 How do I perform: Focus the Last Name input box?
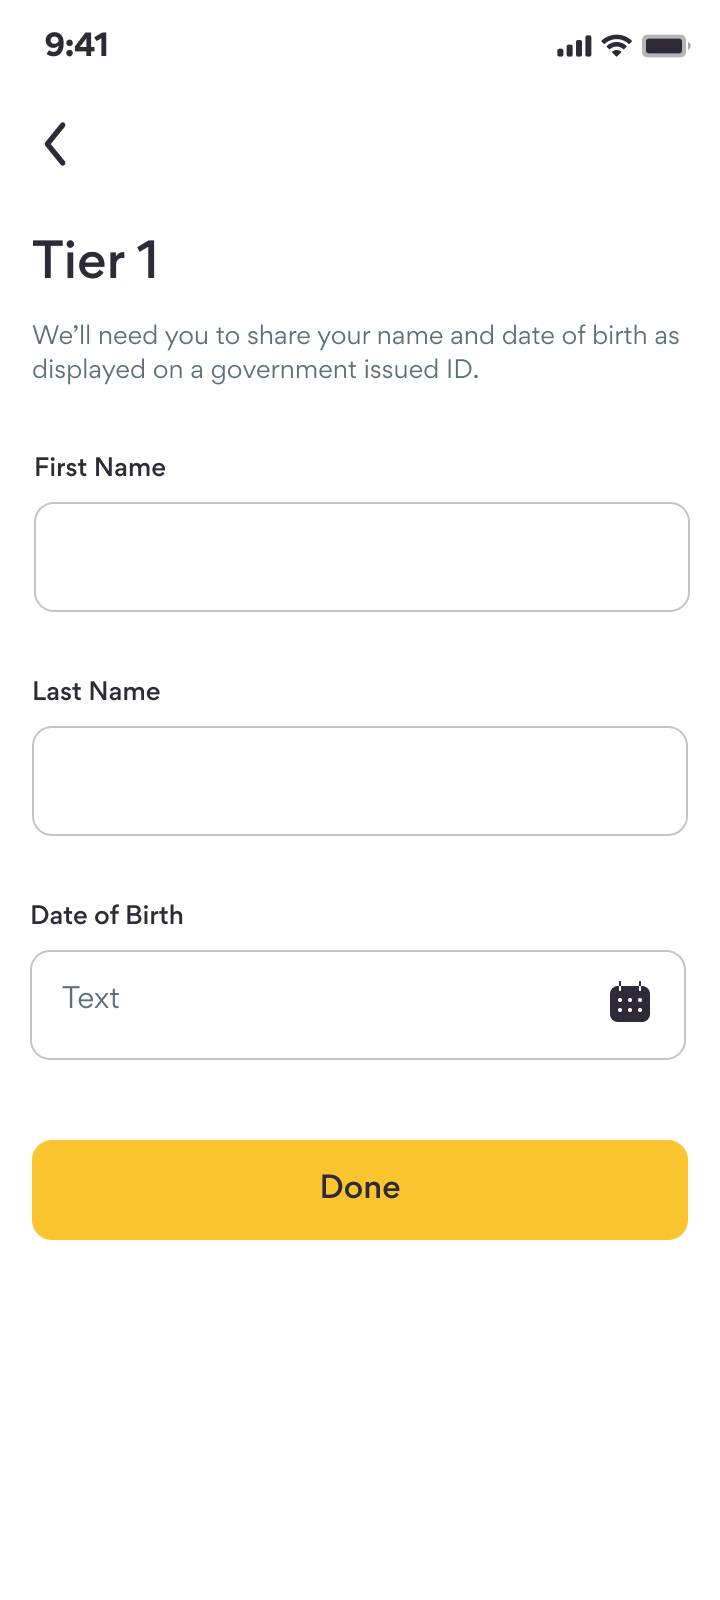360,781
